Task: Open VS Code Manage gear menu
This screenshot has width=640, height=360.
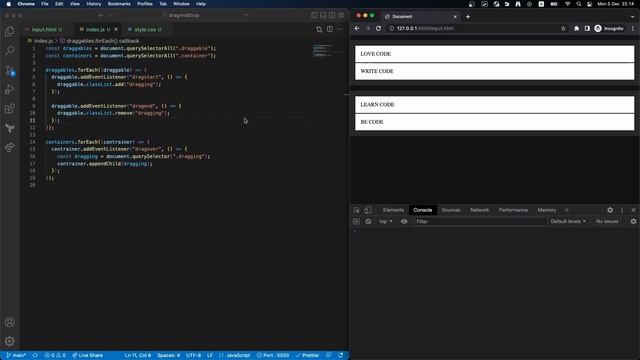Action: 10,341
